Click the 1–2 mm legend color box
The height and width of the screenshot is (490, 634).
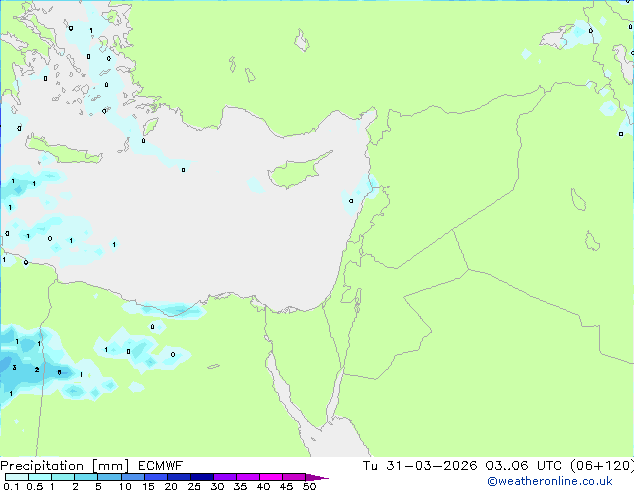point(63,477)
